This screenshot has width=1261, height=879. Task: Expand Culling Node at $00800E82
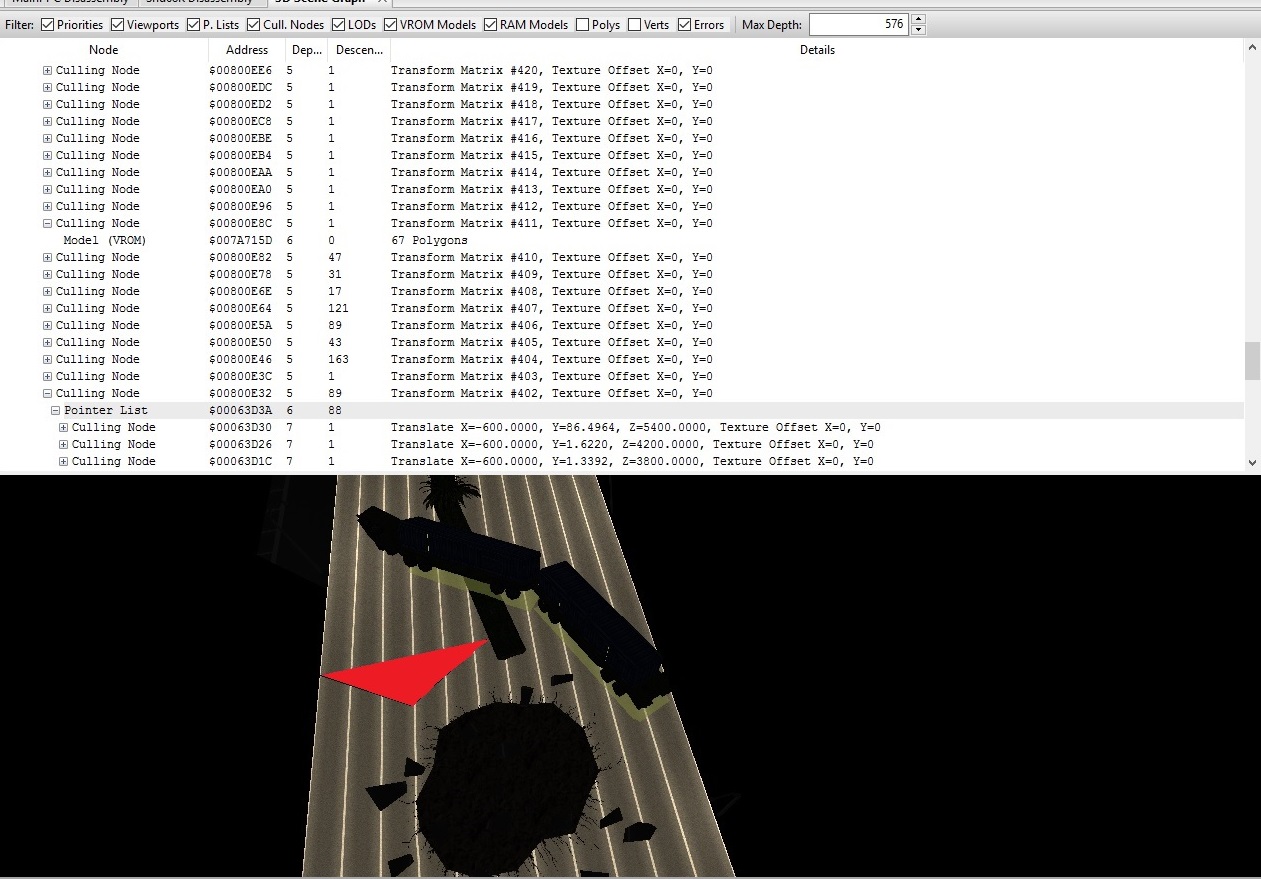tap(47, 258)
